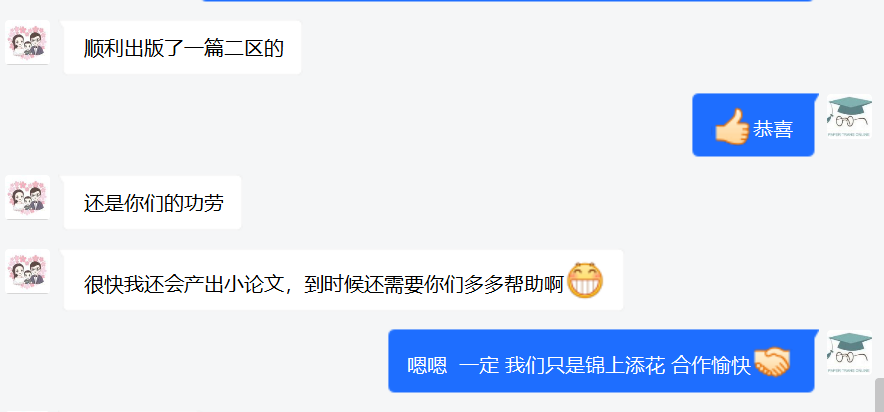Click the word 嗯嗯 in the blue bubble

[427, 366]
